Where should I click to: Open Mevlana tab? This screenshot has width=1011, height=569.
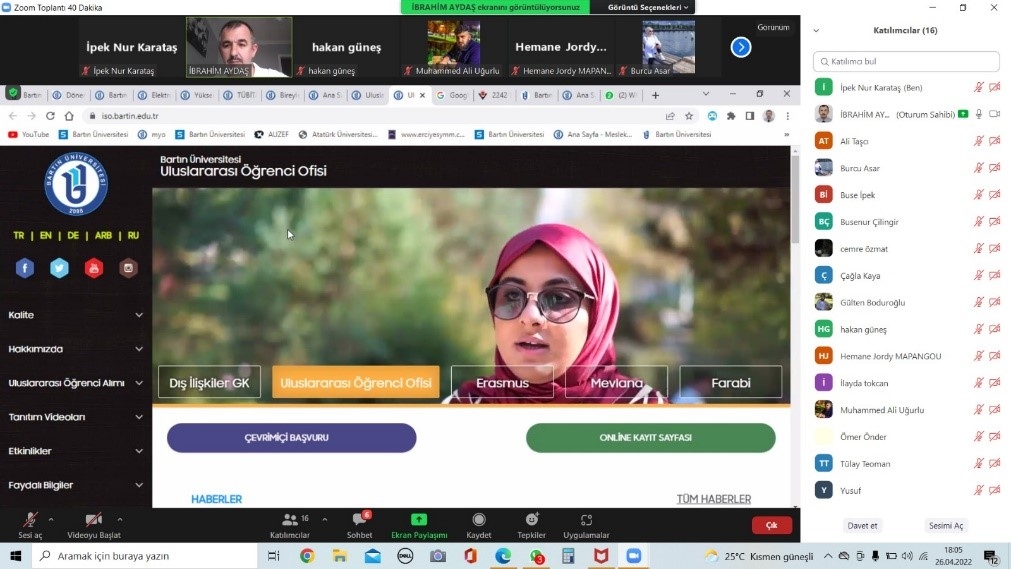[616, 382]
